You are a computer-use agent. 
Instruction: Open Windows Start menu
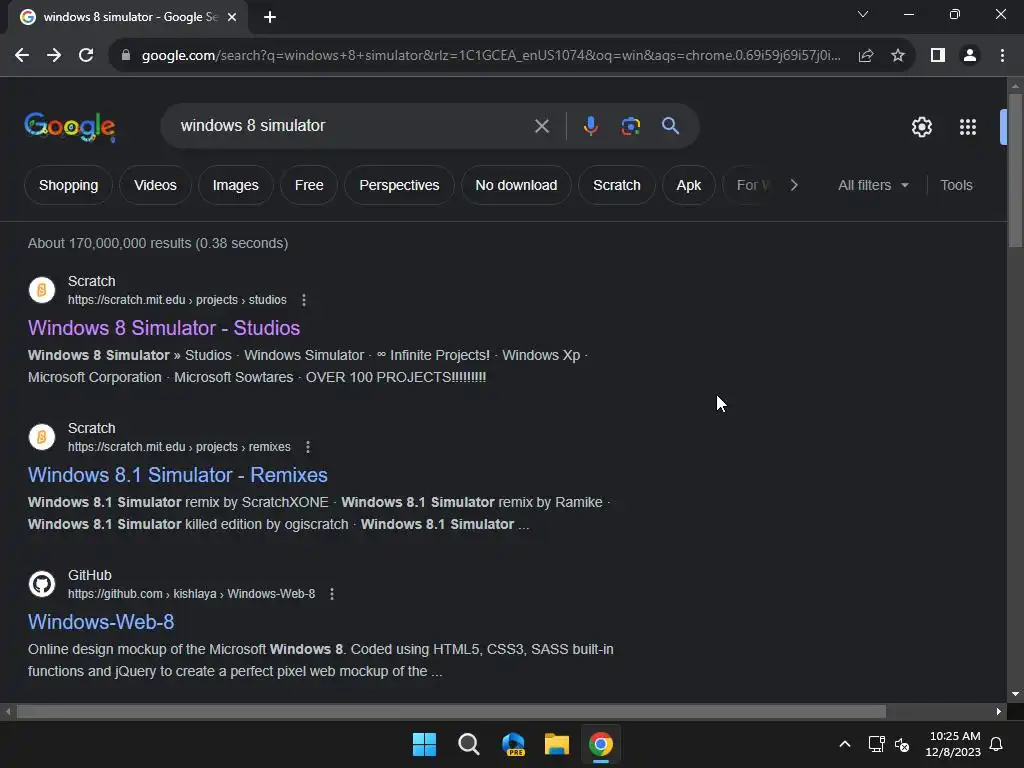(424, 744)
